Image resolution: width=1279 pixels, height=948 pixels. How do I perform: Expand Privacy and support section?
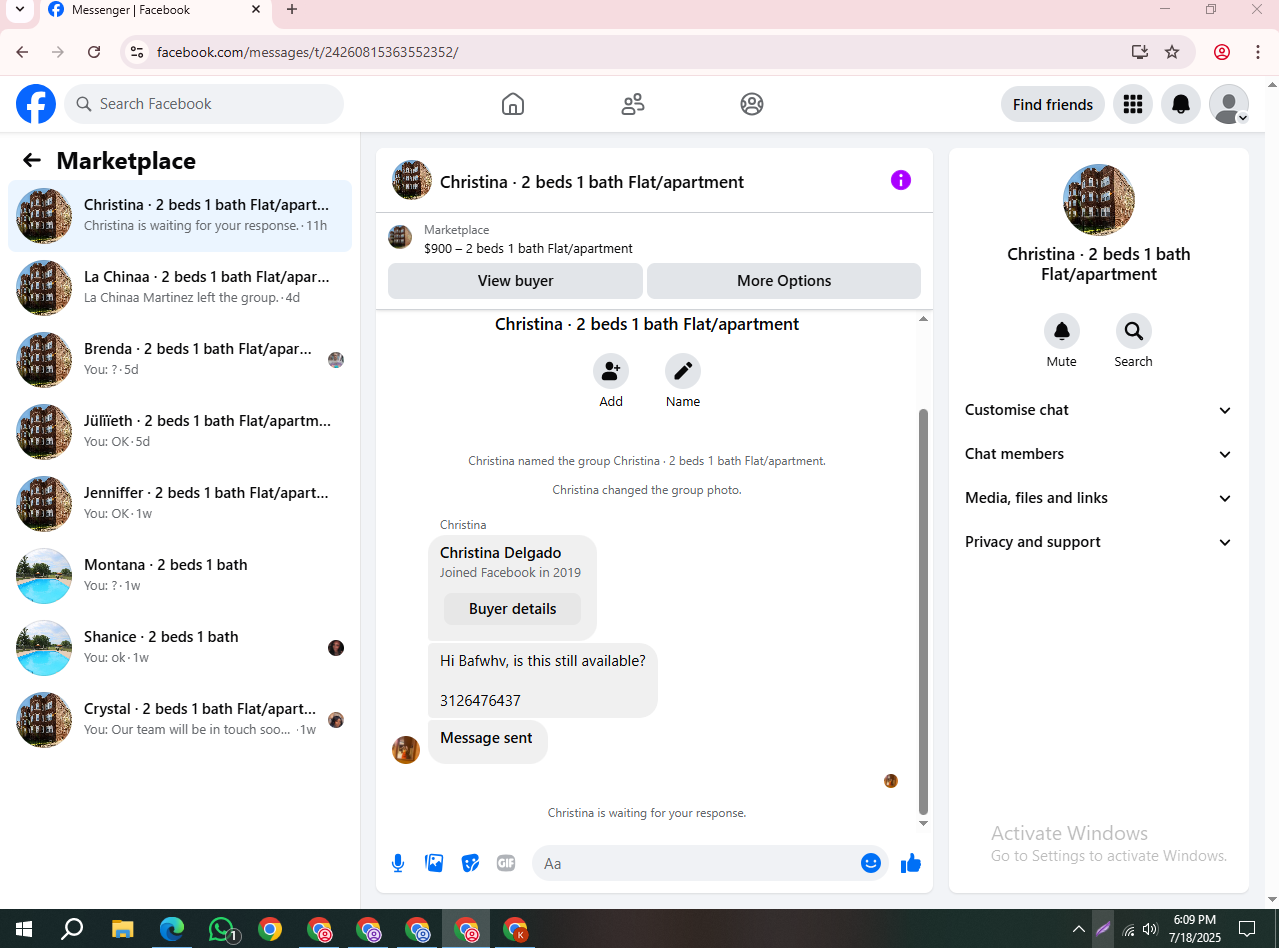(x=1098, y=542)
